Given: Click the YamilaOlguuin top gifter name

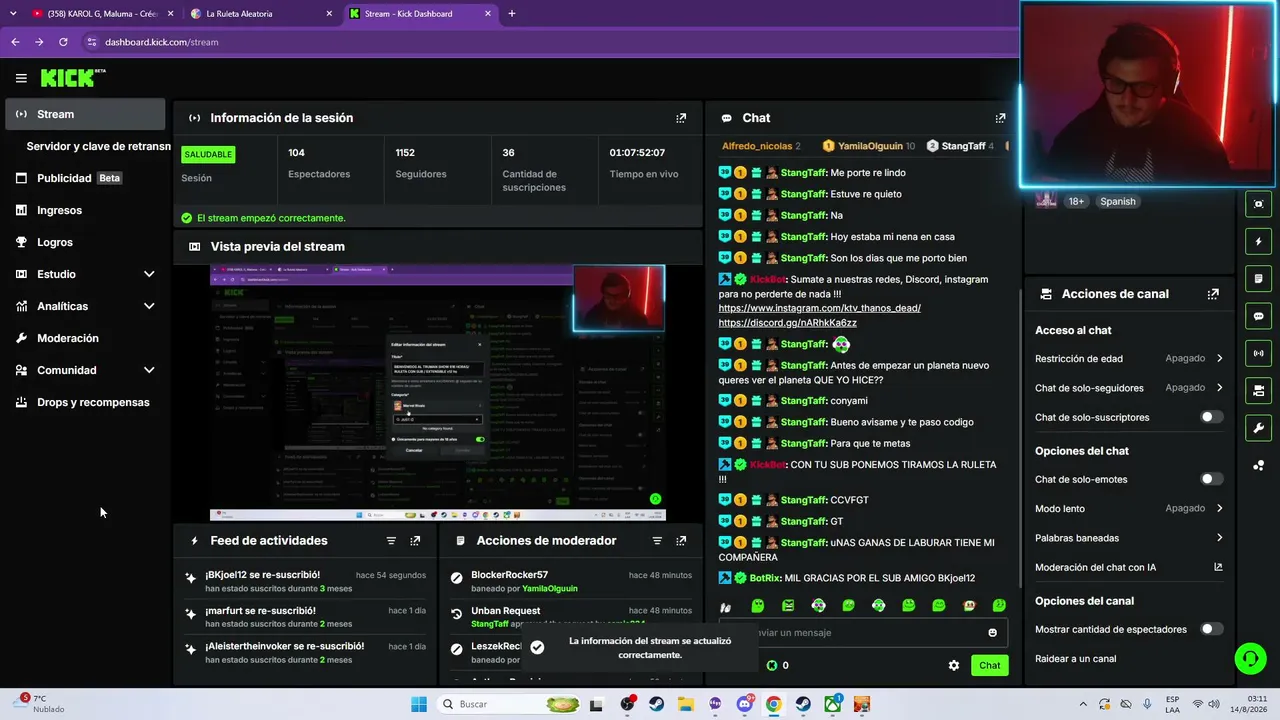Looking at the screenshot, I should [x=870, y=146].
